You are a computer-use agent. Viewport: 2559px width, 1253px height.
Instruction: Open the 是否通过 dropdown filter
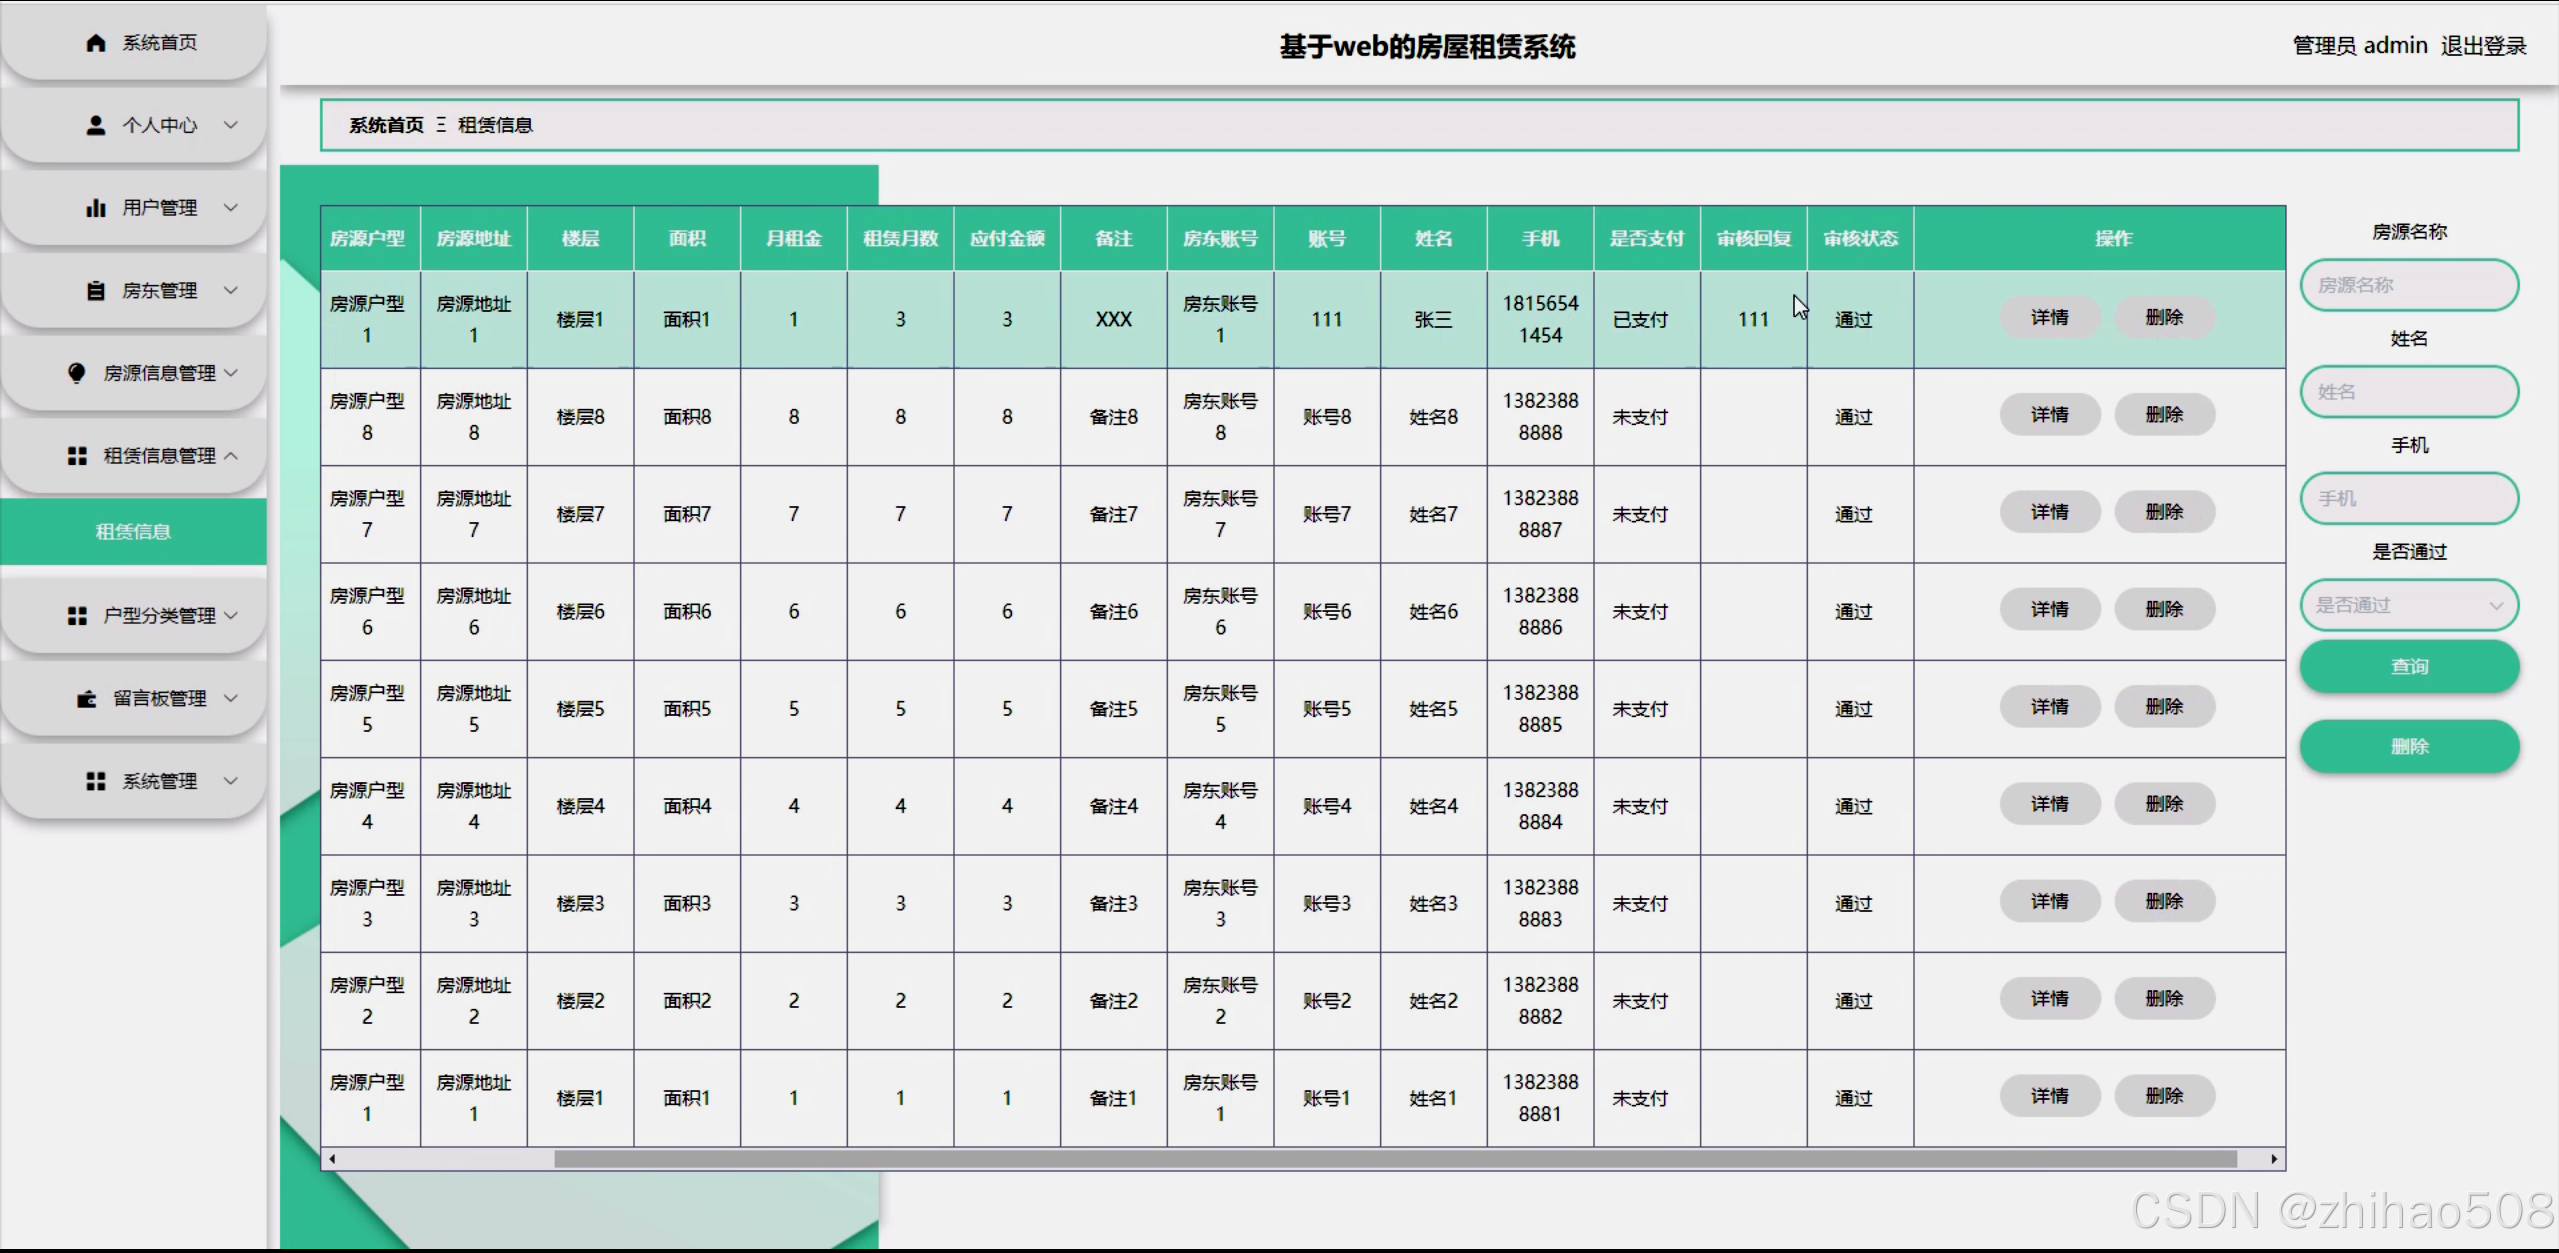(2408, 605)
